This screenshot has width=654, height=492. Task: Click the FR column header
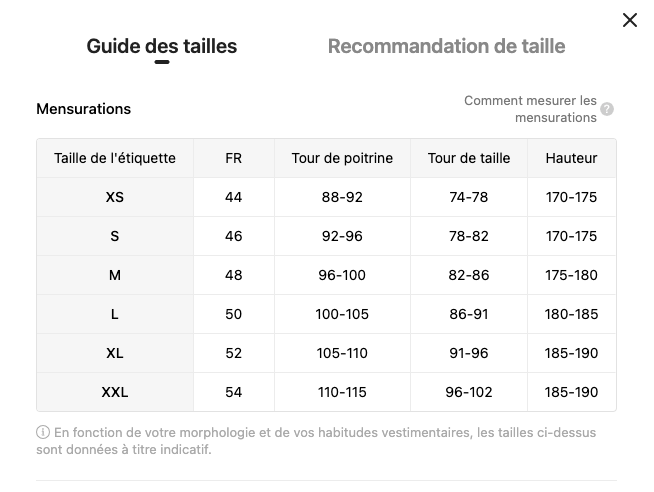click(234, 158)
